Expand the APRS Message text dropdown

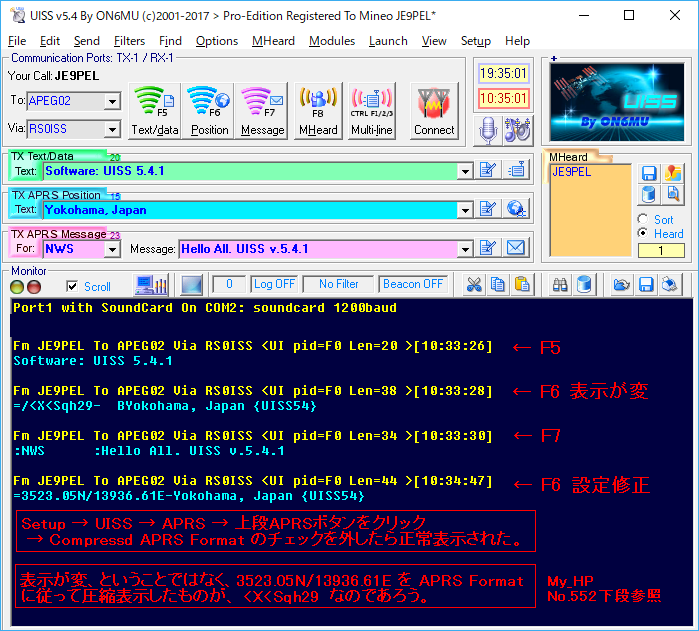(465, 249)
